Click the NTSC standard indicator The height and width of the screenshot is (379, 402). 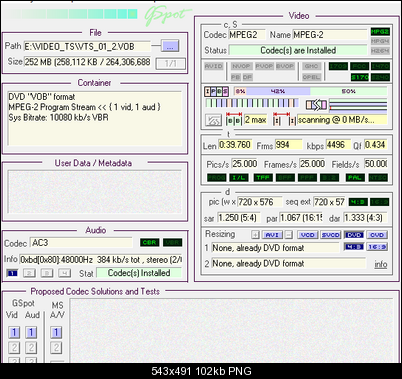click(x=378, y=178)
